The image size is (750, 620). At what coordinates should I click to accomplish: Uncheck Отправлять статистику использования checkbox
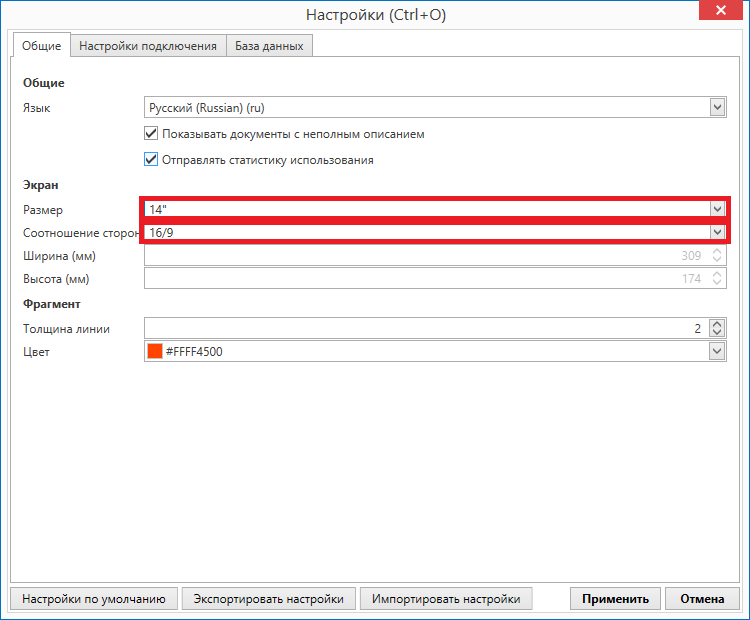coord(151,159)
